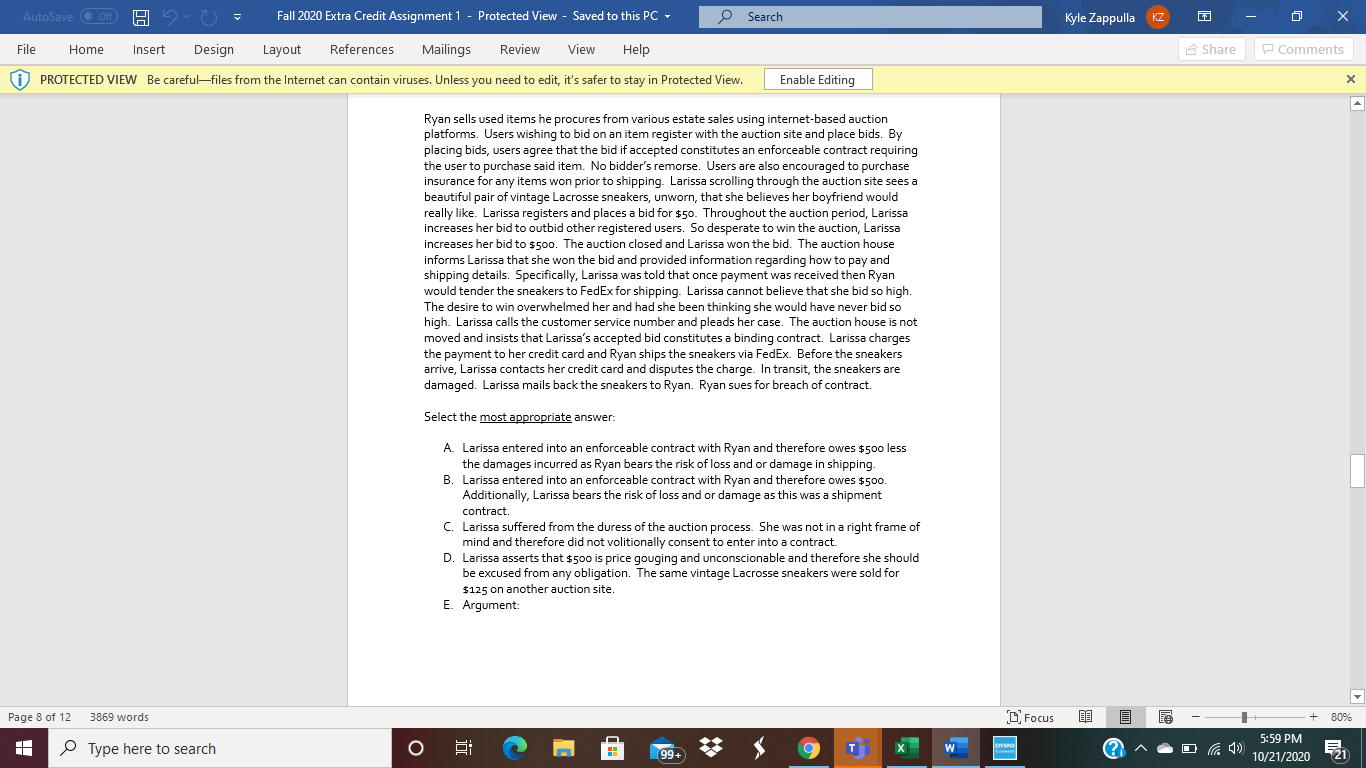The width and height of the screenshot is (1366, 768).
Task: Open File Explorer from taskbar
Action: point(563,748)
